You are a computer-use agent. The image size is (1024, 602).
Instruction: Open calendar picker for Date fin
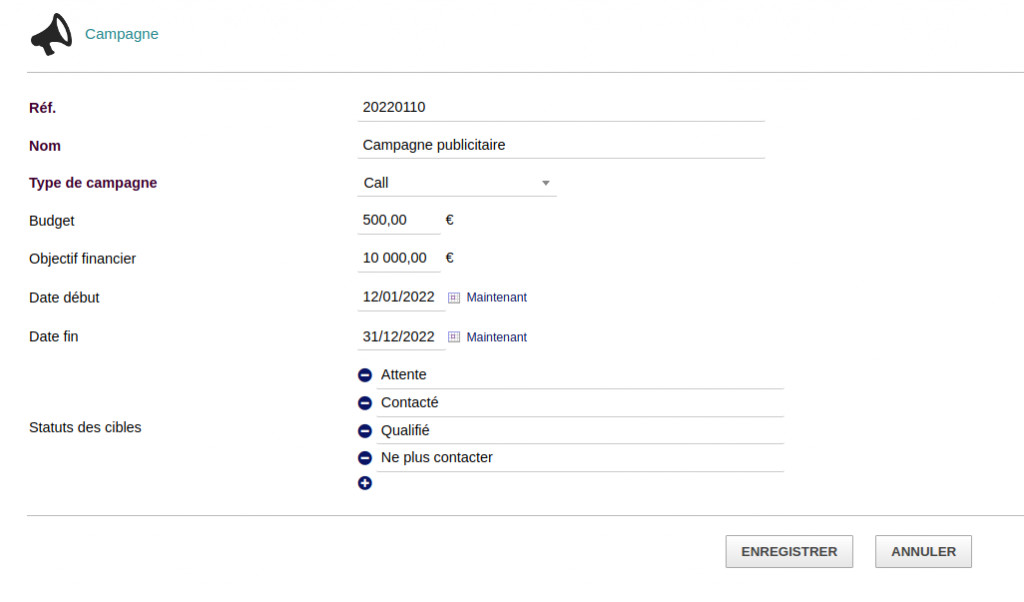454,337
